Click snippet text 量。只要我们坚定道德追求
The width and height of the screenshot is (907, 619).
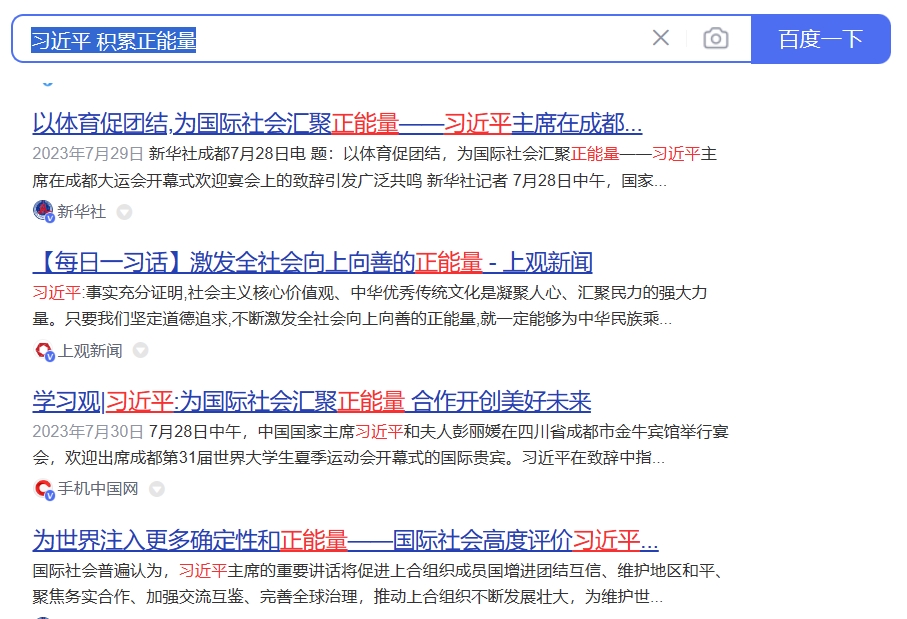pos(130,319)
